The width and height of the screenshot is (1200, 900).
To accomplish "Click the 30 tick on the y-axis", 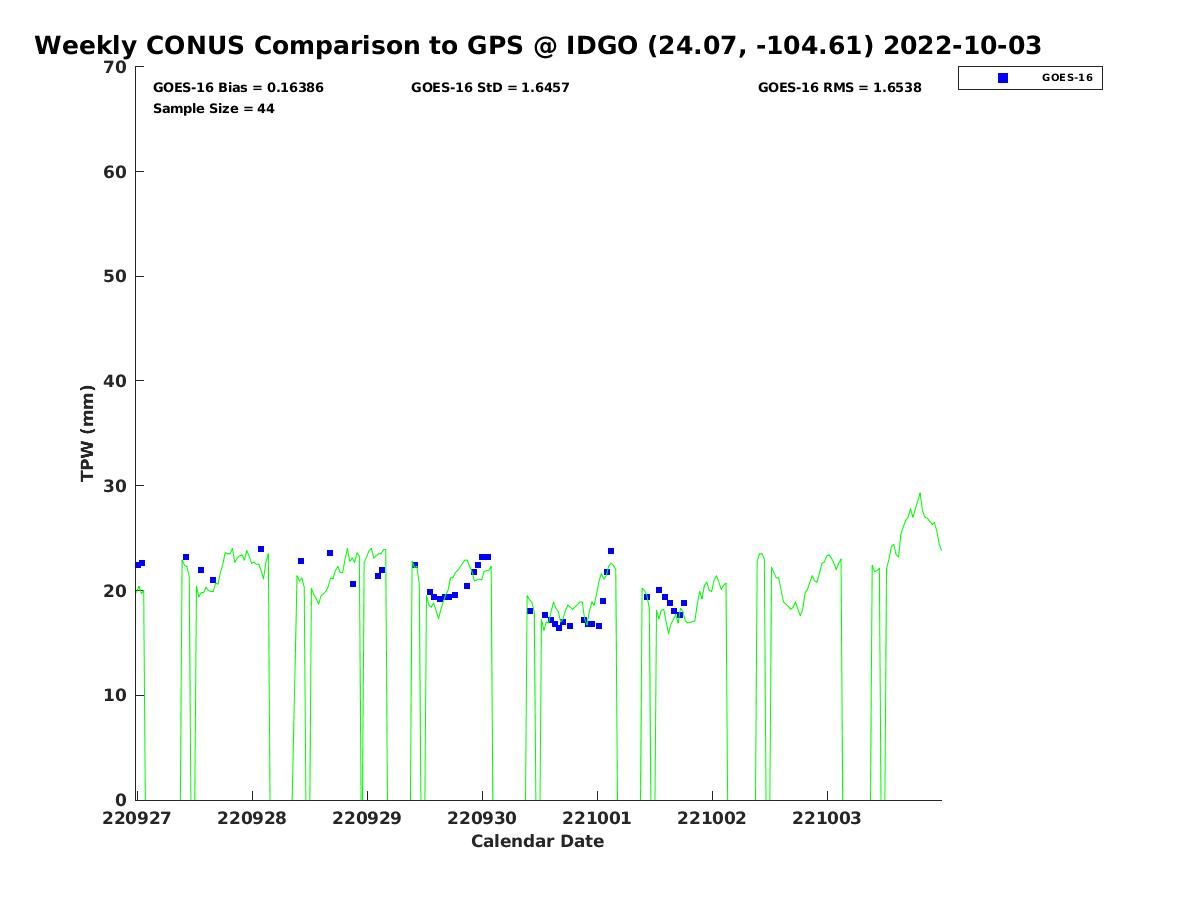I will (x=116, y=486).
